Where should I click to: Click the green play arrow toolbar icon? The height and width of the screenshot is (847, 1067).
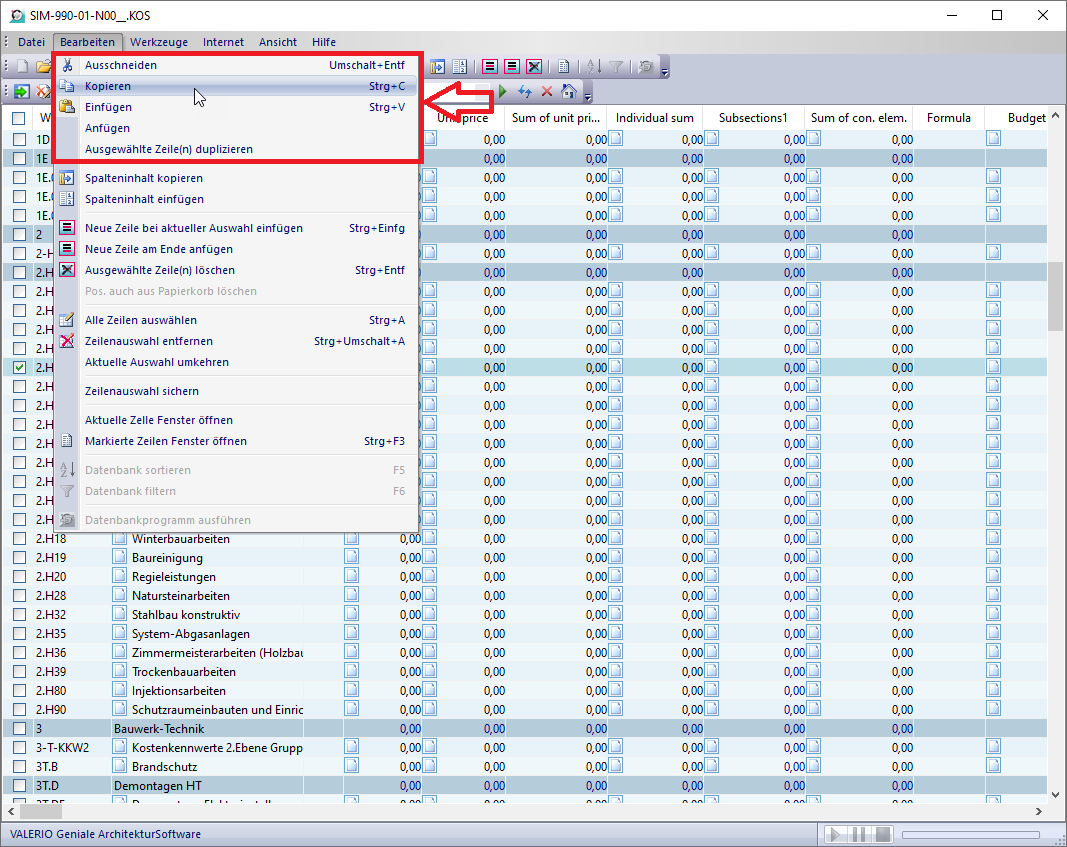(503, 91)
